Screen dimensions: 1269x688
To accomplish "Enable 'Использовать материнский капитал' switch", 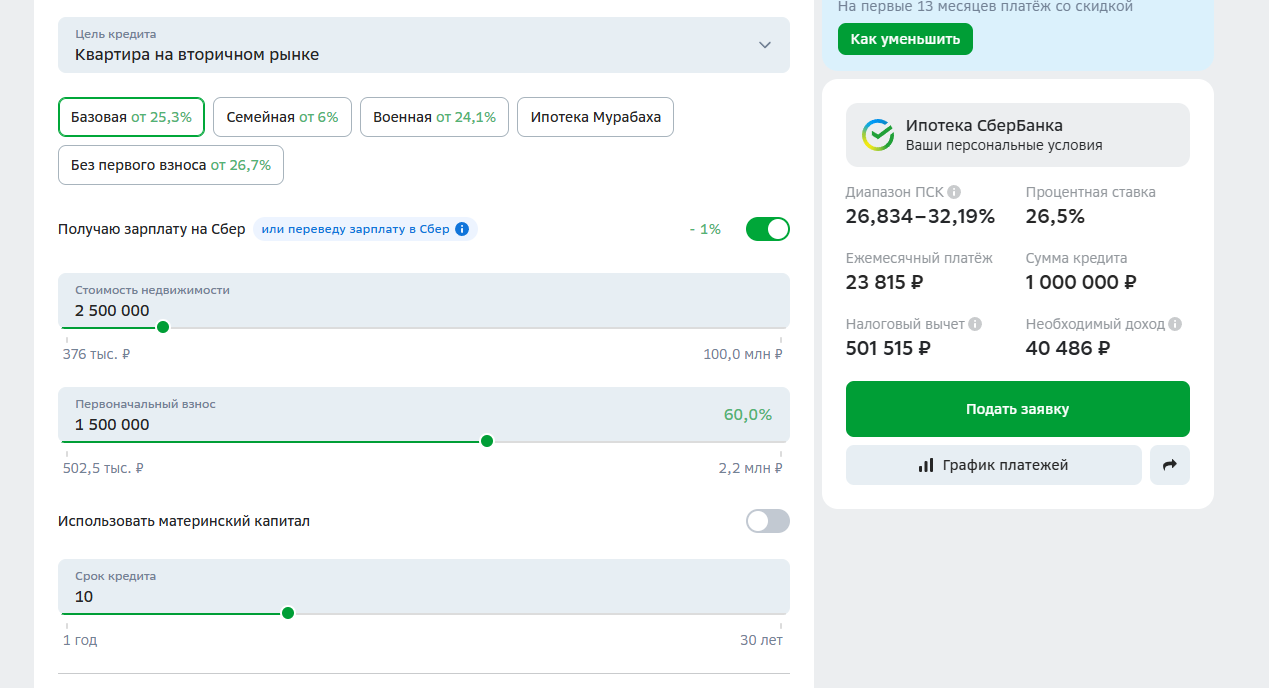I will pyautogui.click(x=768, y=521).
